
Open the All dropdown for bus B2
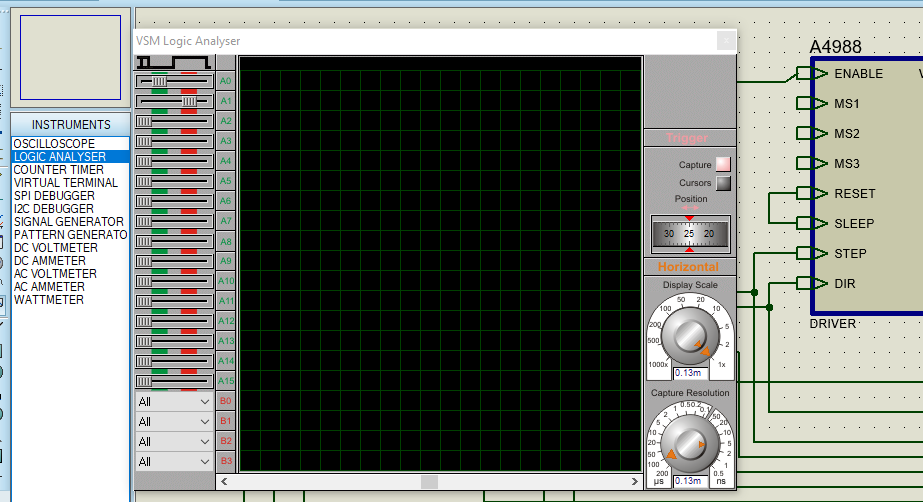(174, 441)
